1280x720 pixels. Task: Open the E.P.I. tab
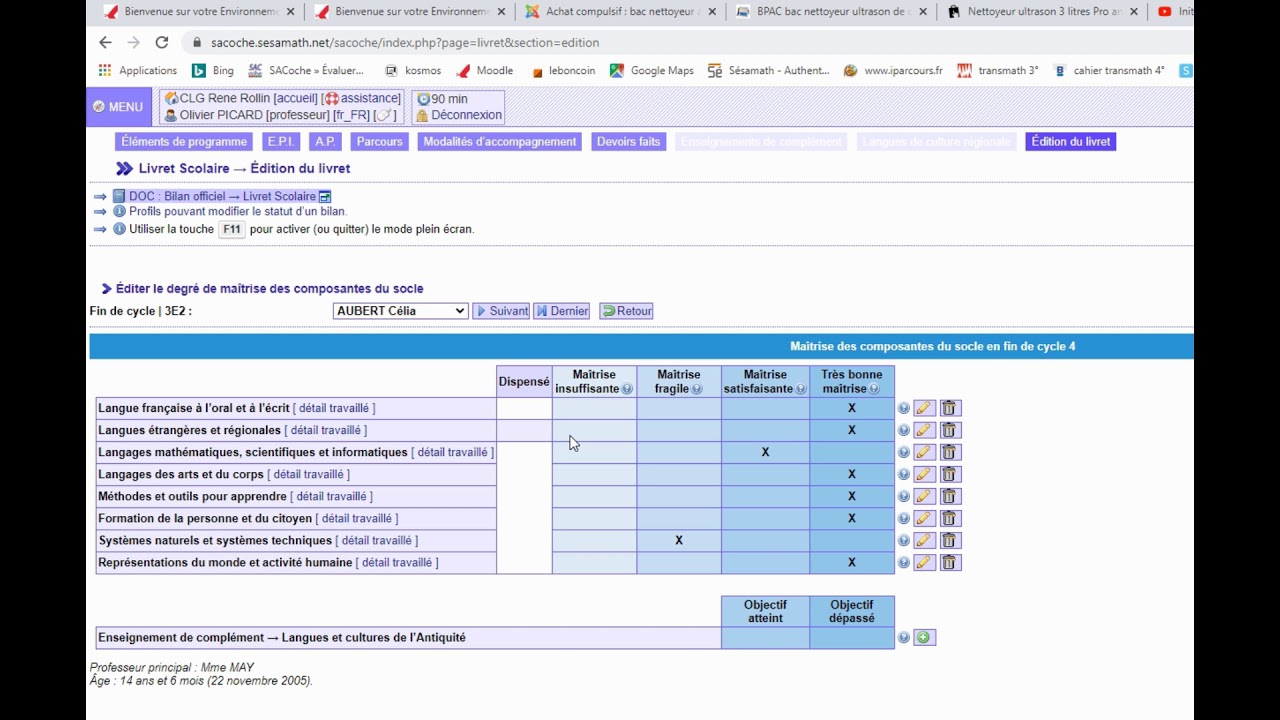pos(281,142)
